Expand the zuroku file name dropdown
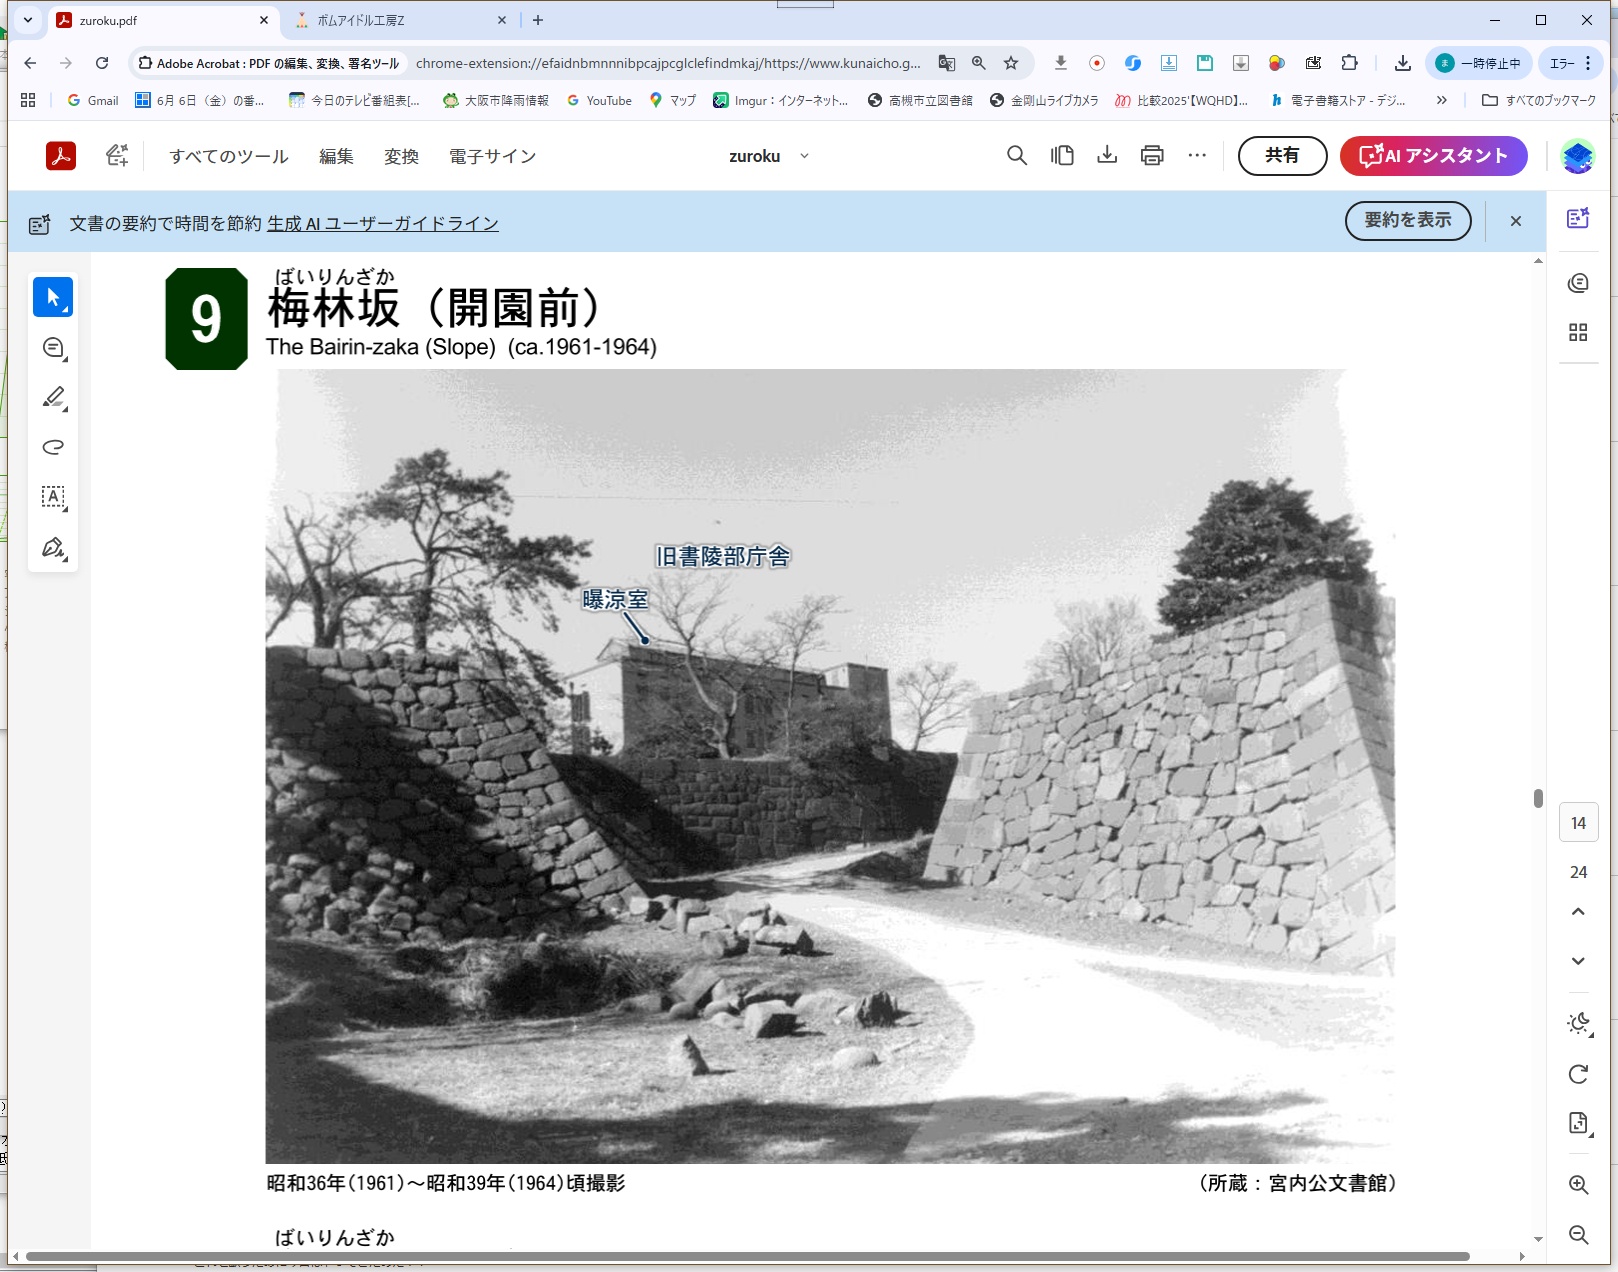The height and width of the screenshot is (1272, 1618). click(x=804, y=156)
